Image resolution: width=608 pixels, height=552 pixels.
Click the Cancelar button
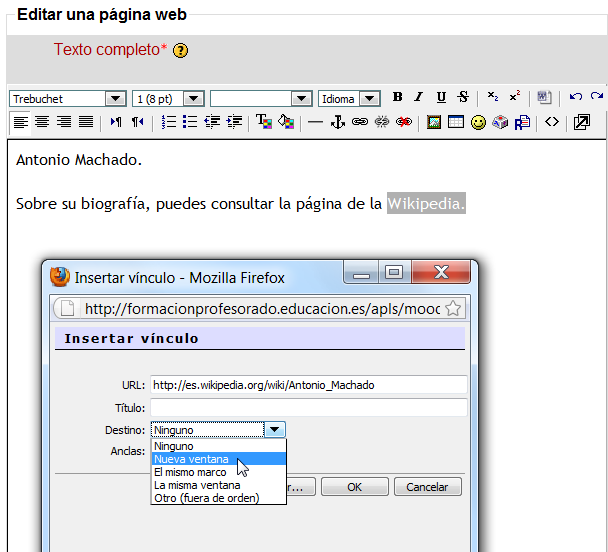click(x=427, y=487)
